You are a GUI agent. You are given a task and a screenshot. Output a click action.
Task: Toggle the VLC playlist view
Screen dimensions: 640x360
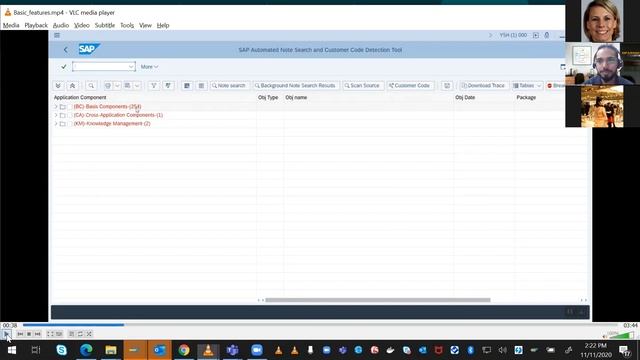coord(71,334)
